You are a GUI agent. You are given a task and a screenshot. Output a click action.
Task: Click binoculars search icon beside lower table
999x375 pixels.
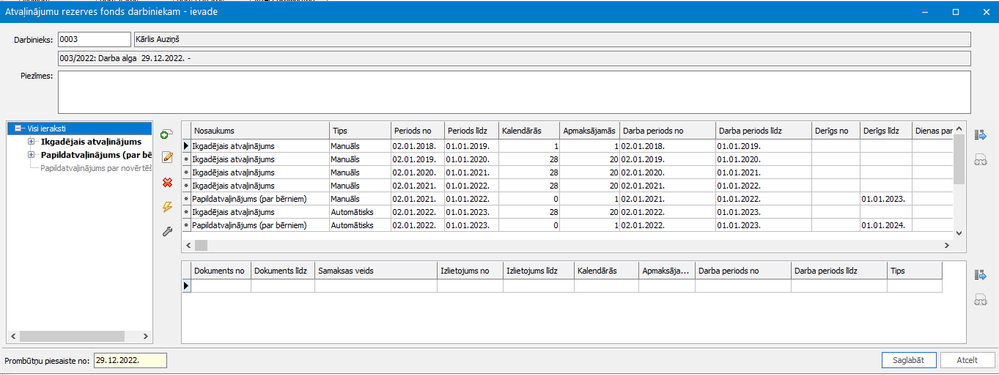[980, 300]
